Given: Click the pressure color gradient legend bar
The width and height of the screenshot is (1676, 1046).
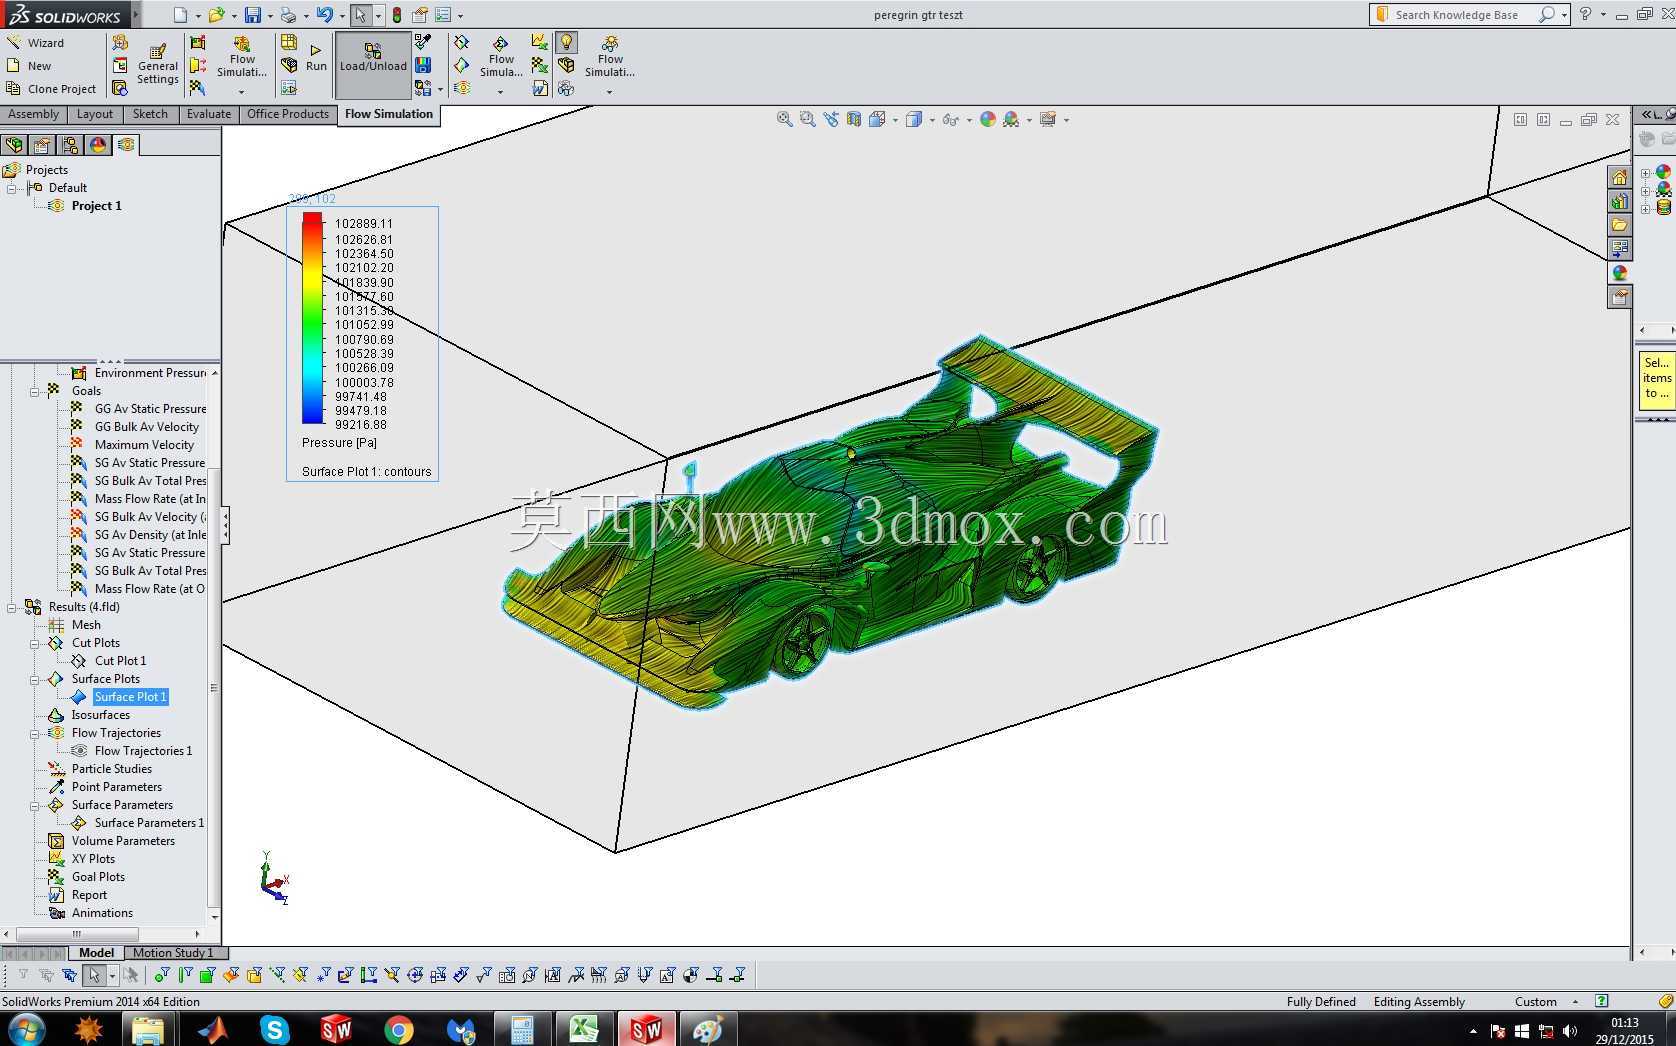Looking at the screenshot, I should (313, 318).
